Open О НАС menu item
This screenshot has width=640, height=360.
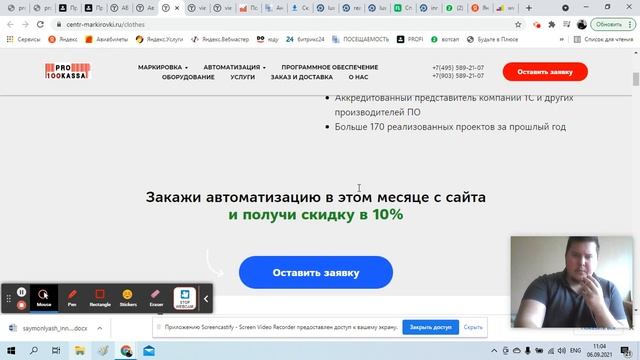pos(358,77)
